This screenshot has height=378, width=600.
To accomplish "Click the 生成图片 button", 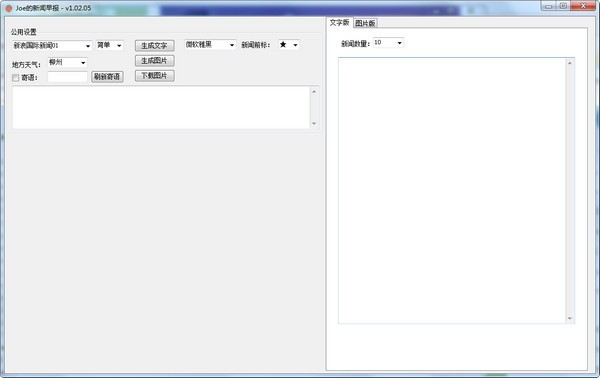I will tap(155, 60).
